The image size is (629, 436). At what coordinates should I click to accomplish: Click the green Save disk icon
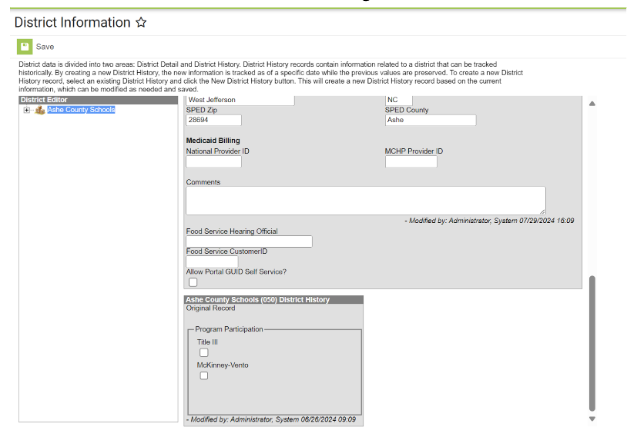pyautogui.click(x=24, y=46)
